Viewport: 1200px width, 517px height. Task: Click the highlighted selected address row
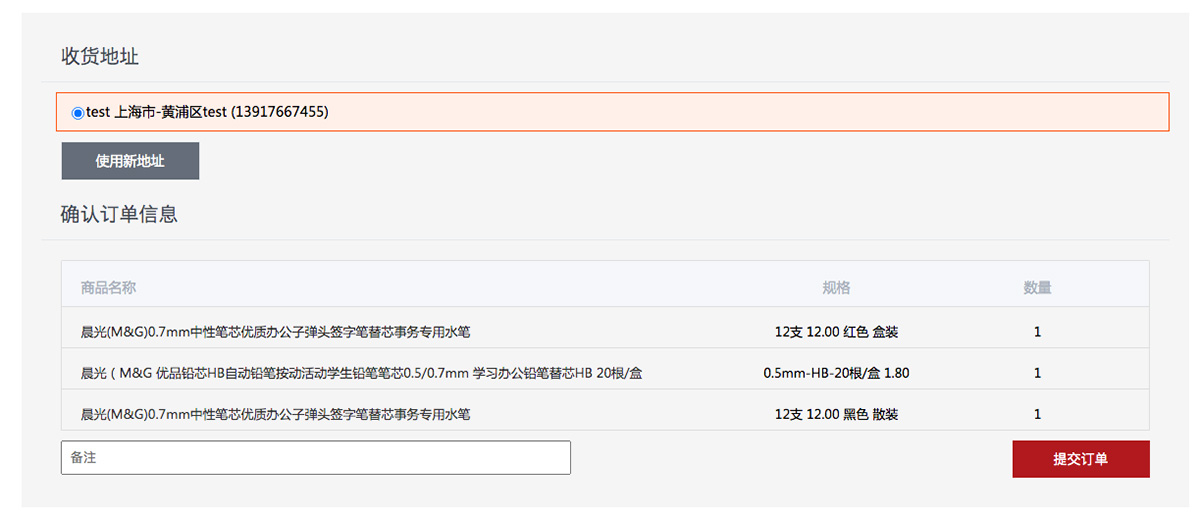tap(613, 112)
